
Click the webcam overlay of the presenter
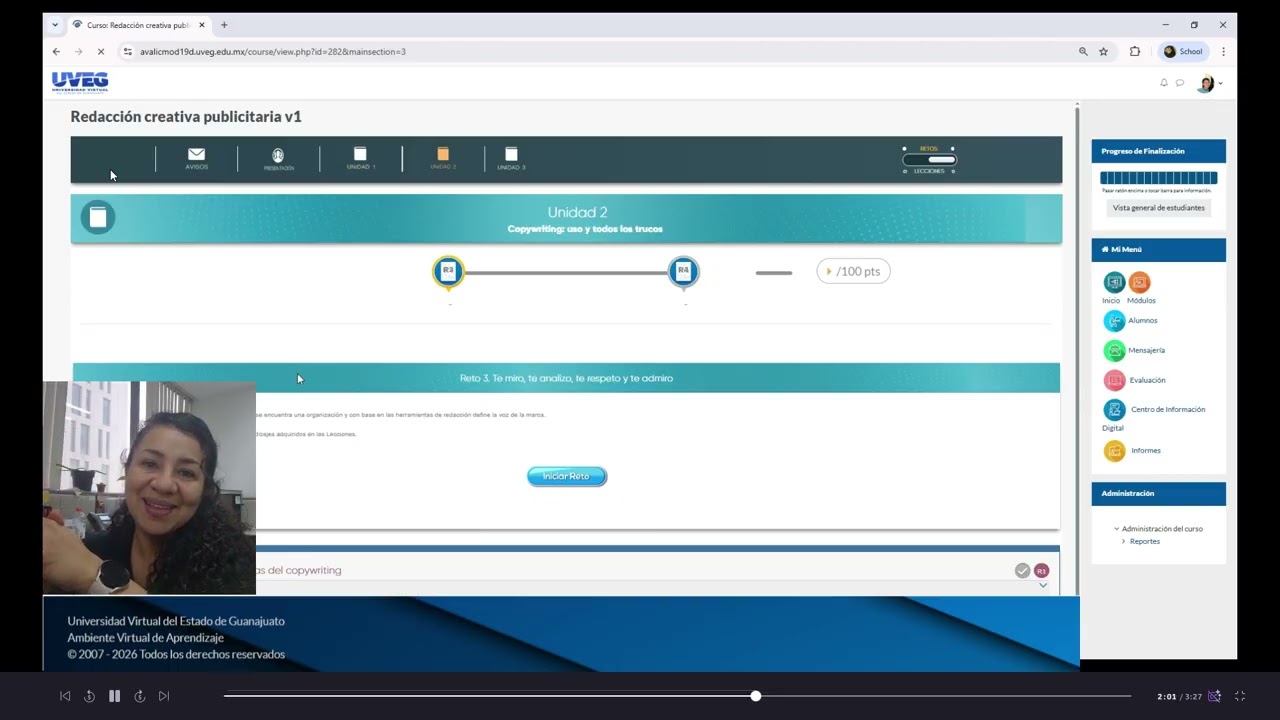149,488
